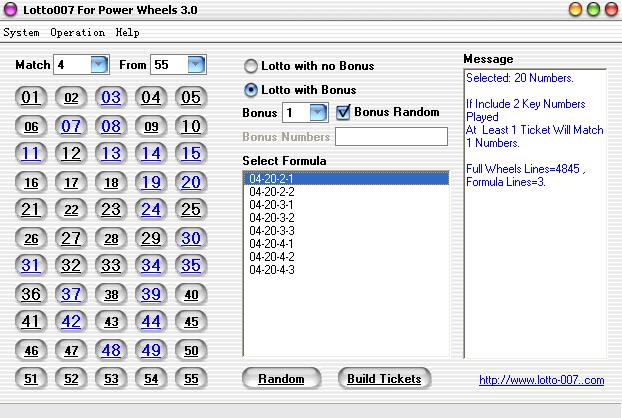Select formula 04-20-2-1
This screenshot has height=418, width=622.
[346, 178]
